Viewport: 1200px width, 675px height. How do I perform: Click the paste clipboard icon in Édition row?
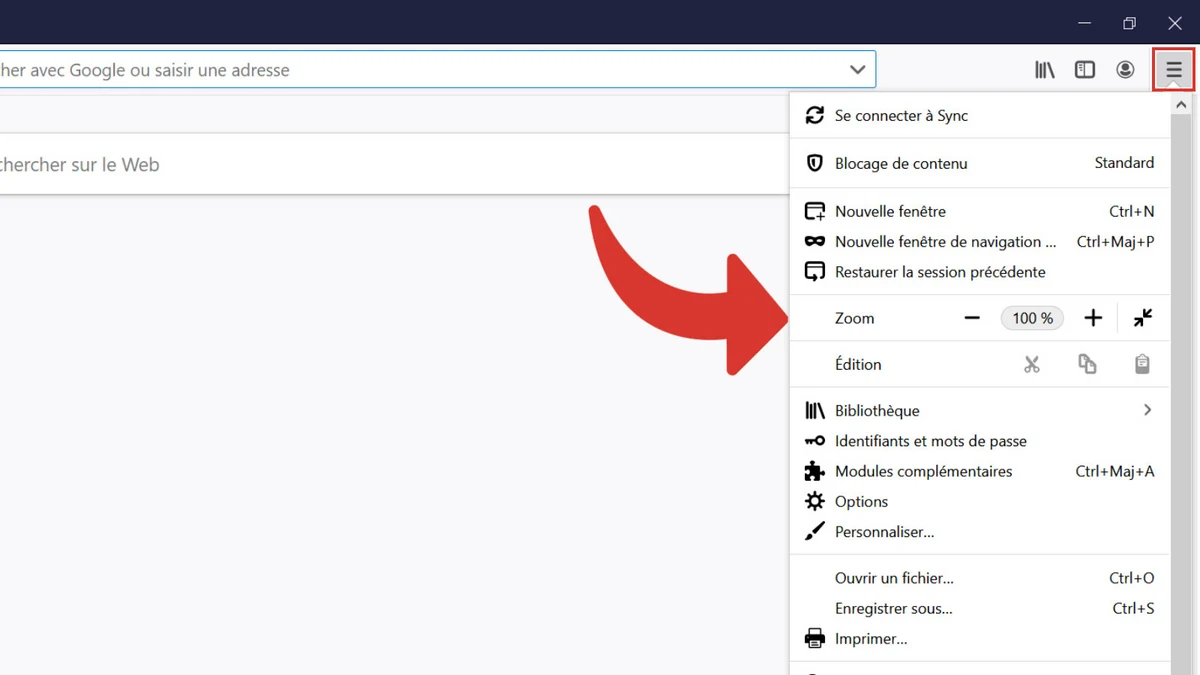click(x=1142, y=364)
